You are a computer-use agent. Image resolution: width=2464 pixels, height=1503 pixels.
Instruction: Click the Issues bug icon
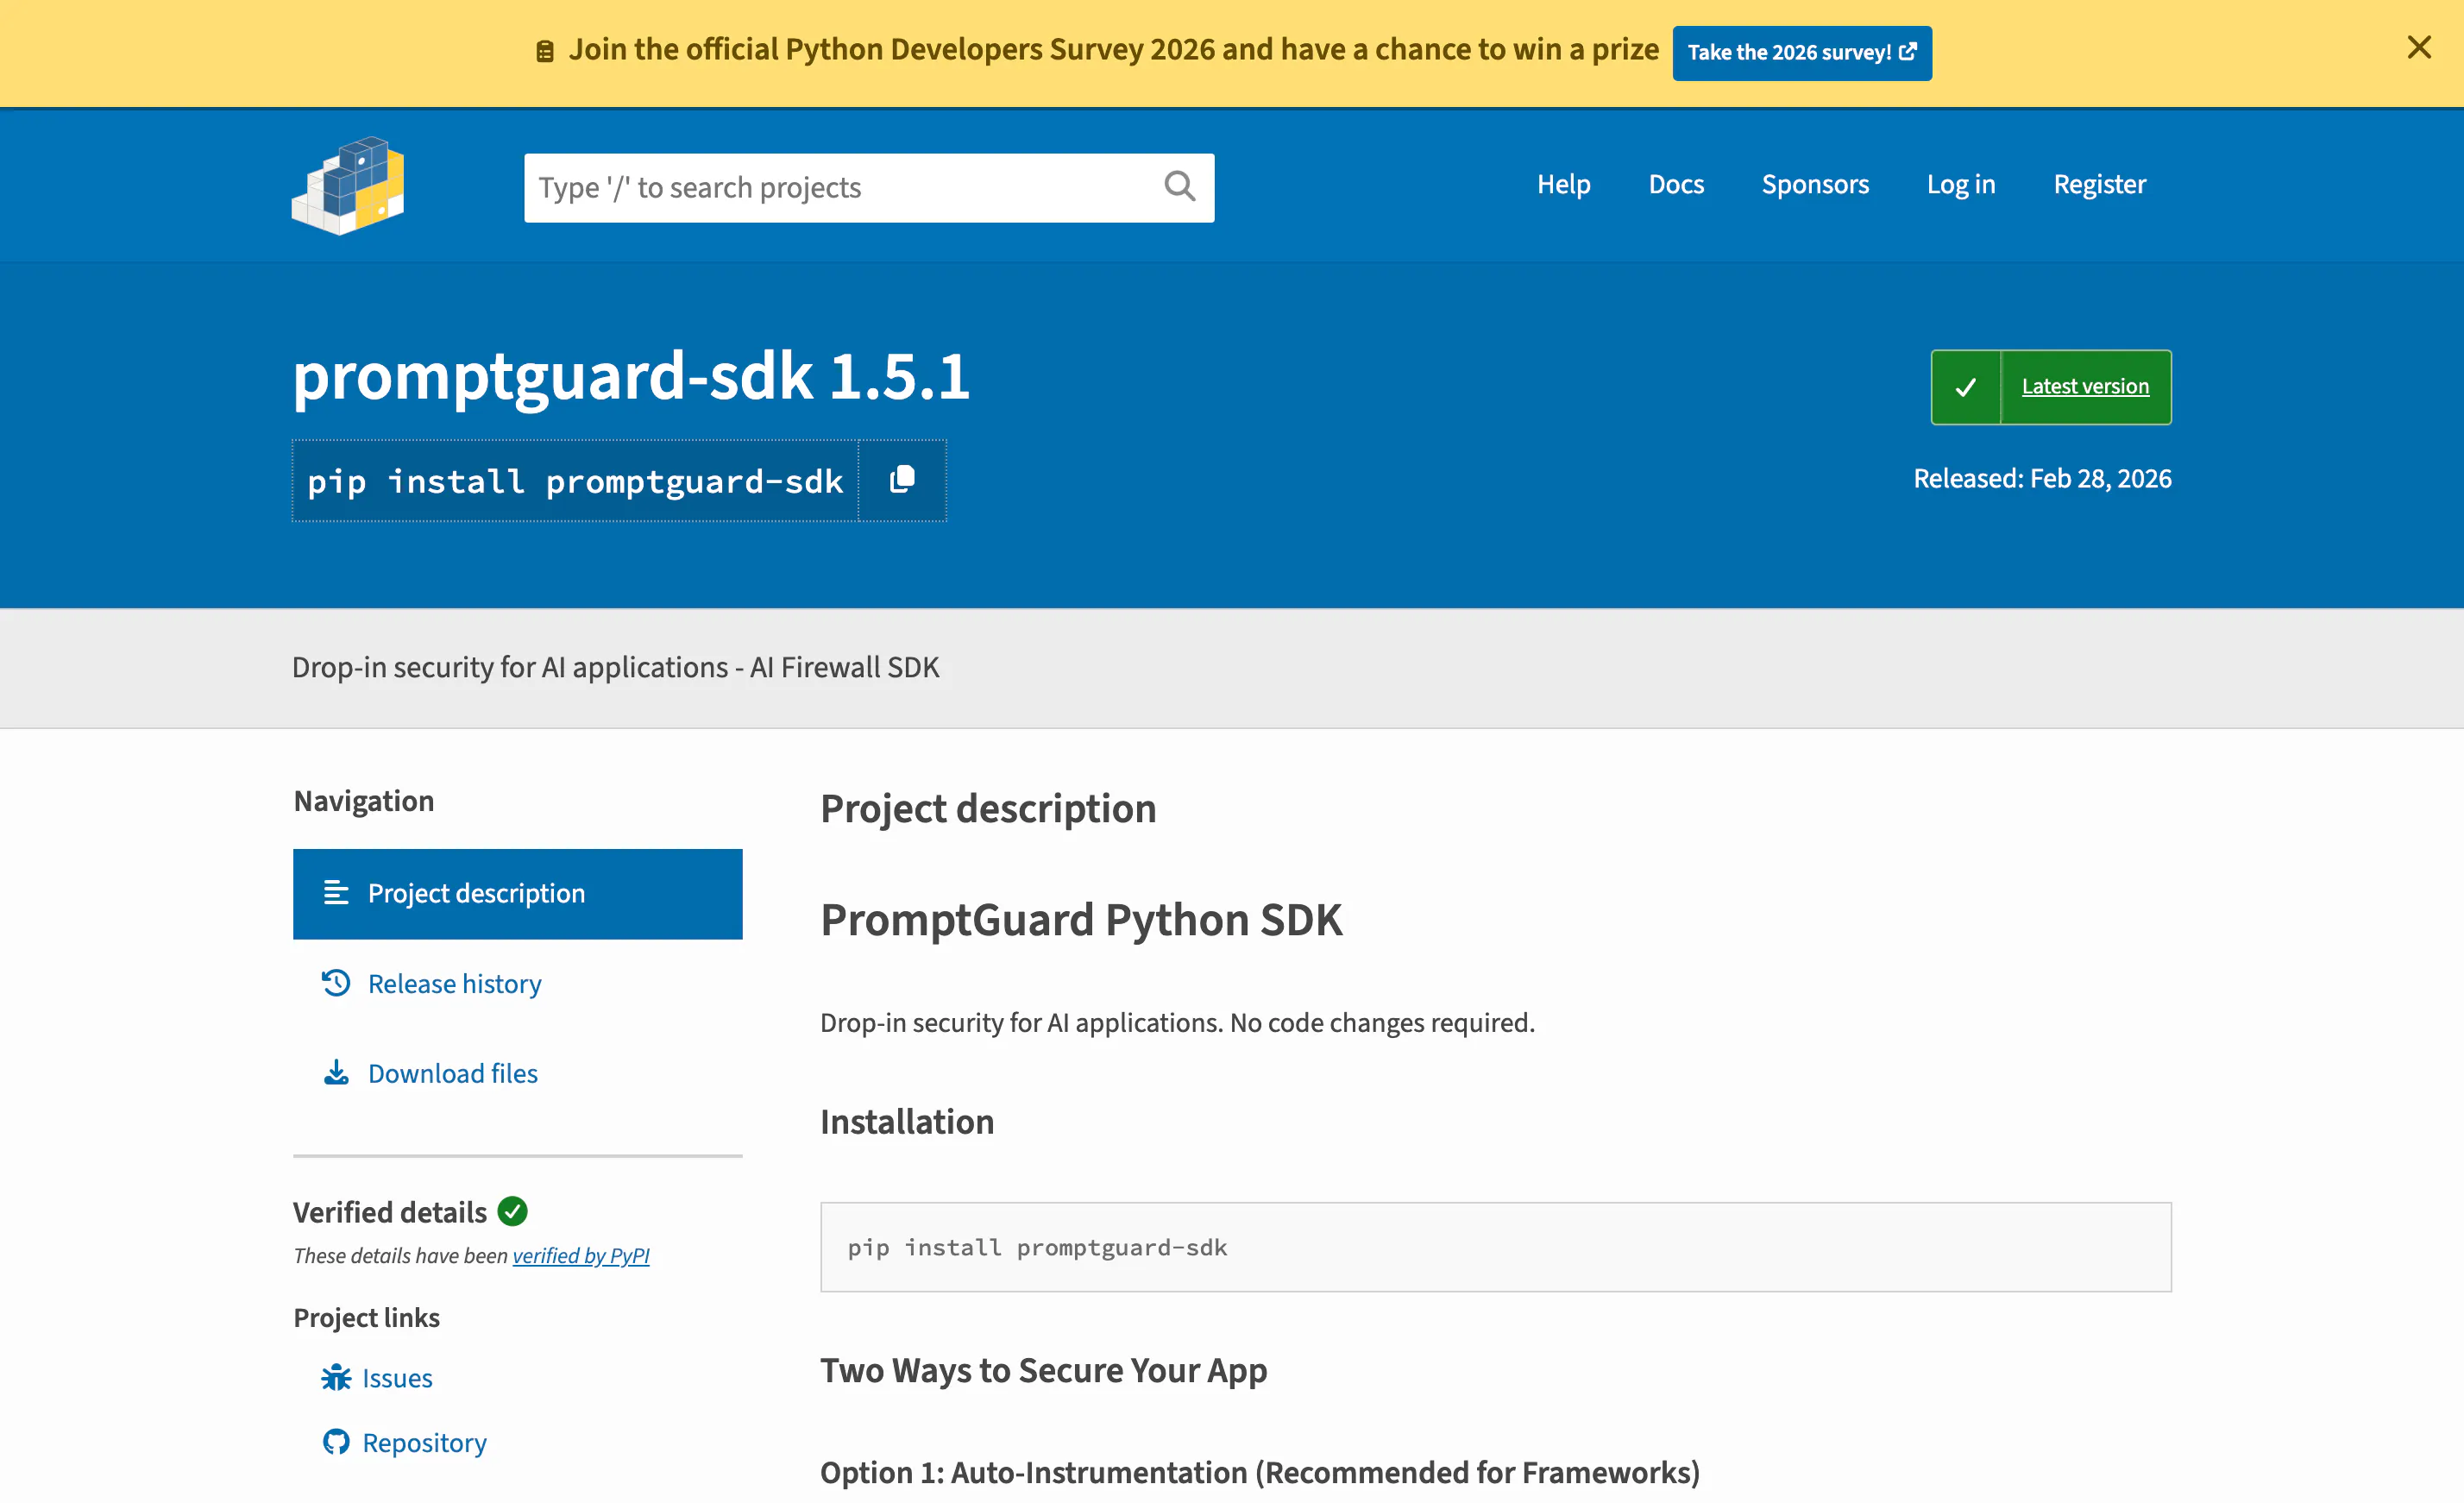tap(336, 1378)
